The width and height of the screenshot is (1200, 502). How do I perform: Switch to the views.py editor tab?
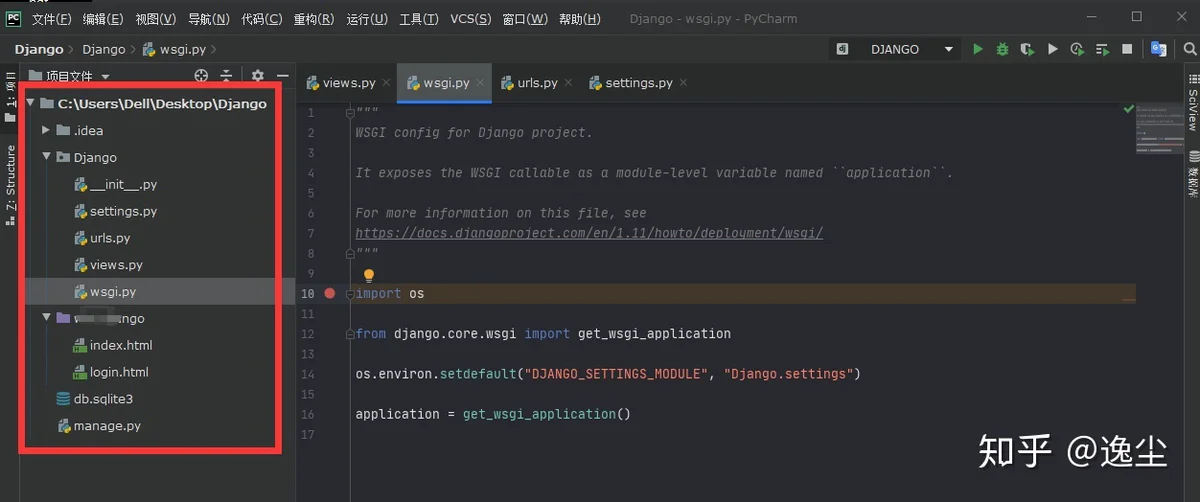[349, 83]
